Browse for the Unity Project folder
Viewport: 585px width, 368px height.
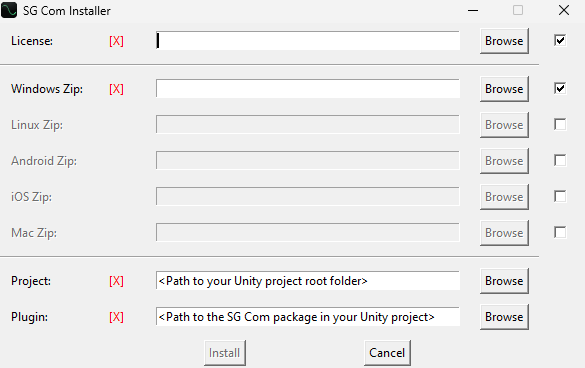(504, 281)
